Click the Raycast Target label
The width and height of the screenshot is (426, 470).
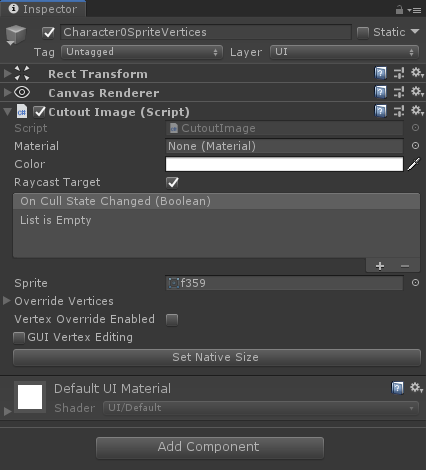click(x=57, y=182)
